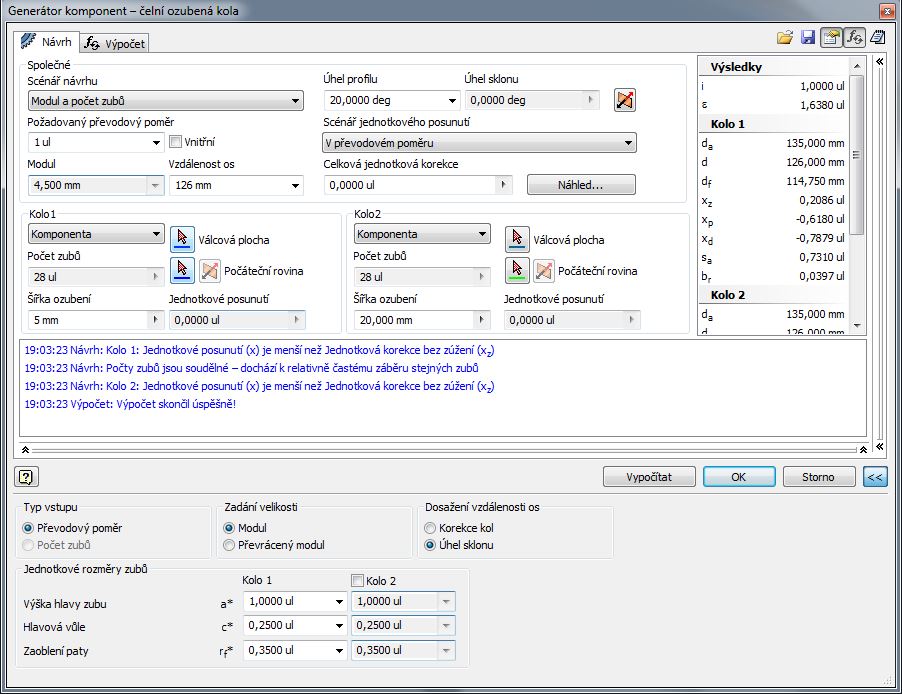Click the Šířka ozubení field for Kolo1
Image resolution: width=902 pixels, height=694 pixels.
click(87, 320)
